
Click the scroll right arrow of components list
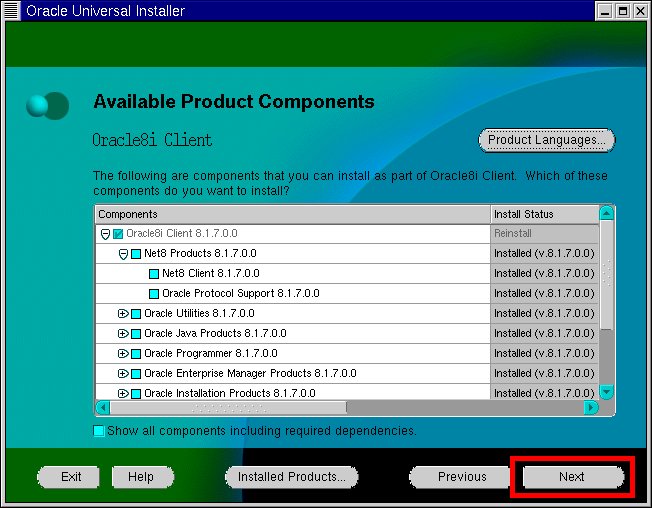pos(591,408)
